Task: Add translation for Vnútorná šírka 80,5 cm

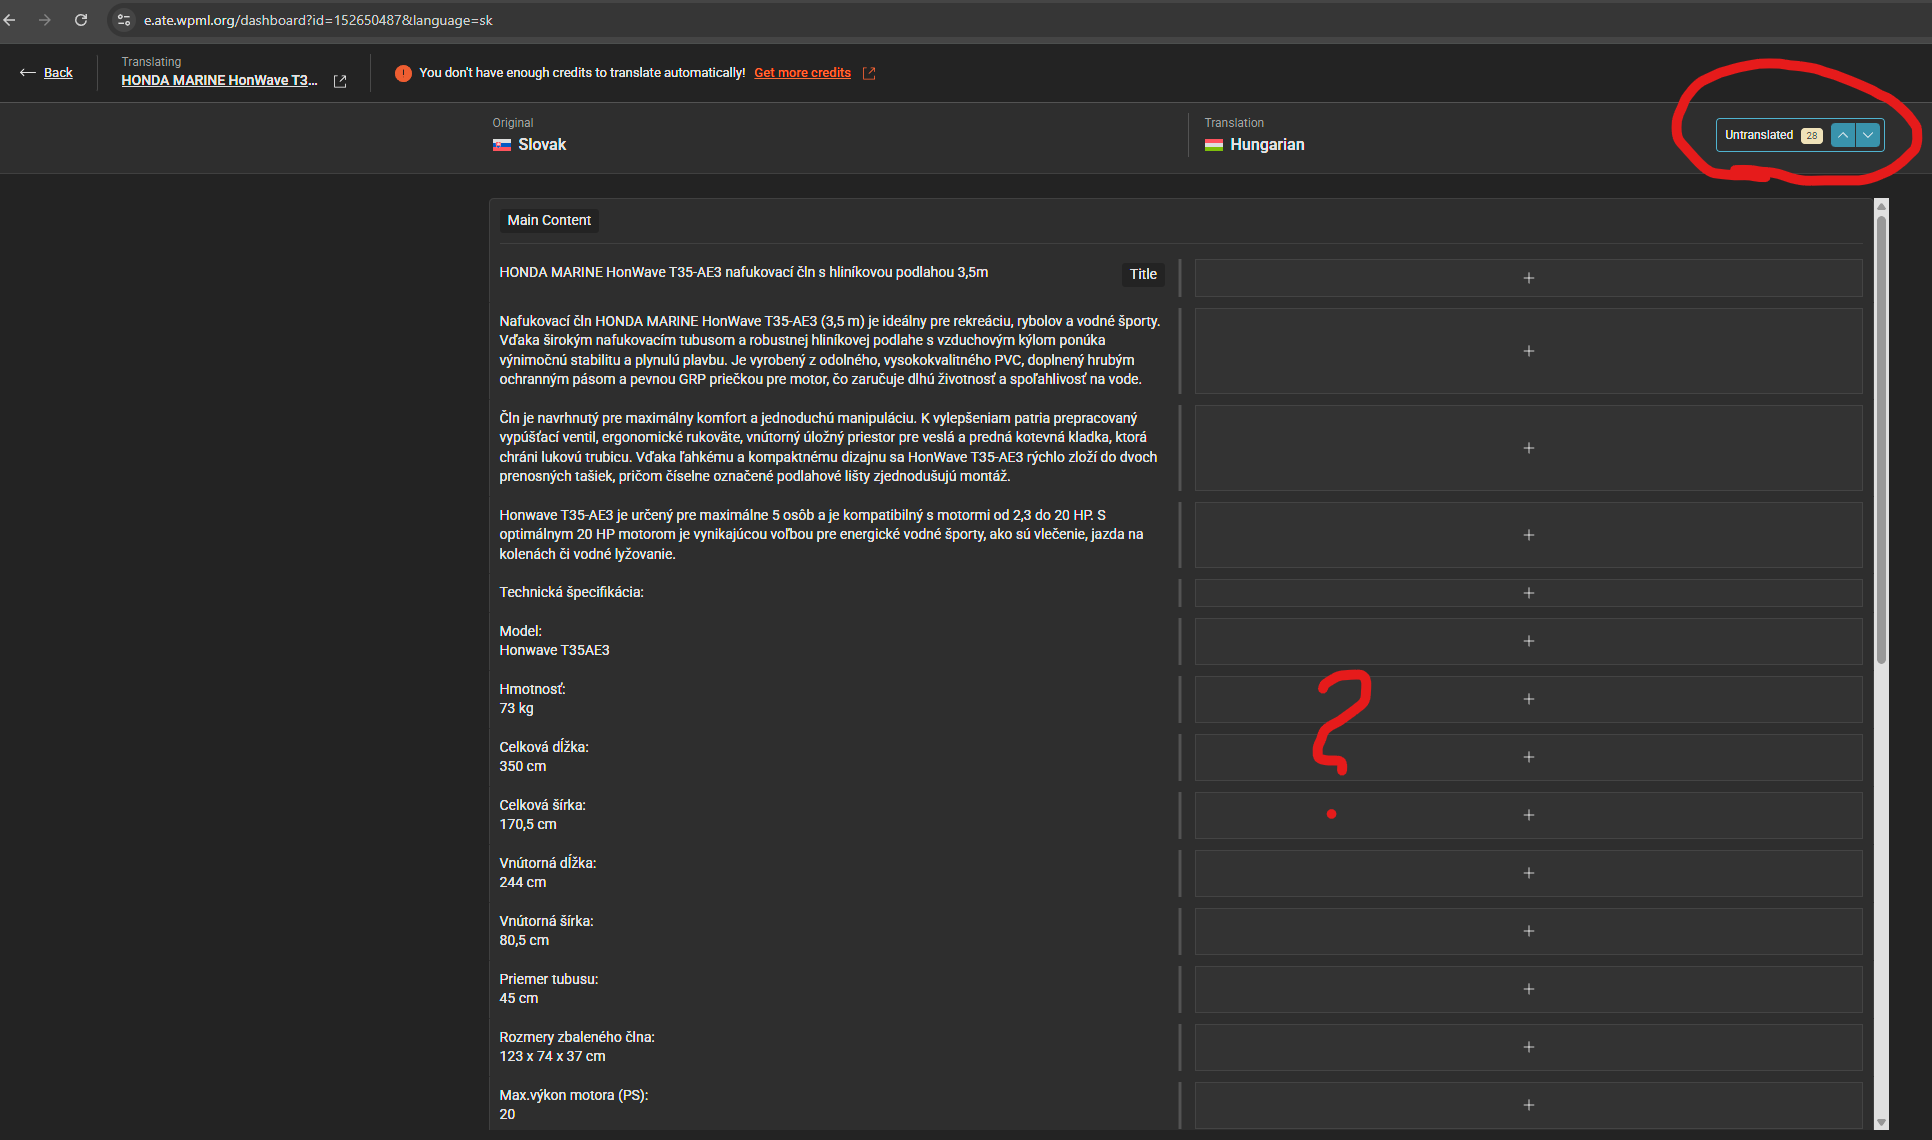Action: (1528, 931)
